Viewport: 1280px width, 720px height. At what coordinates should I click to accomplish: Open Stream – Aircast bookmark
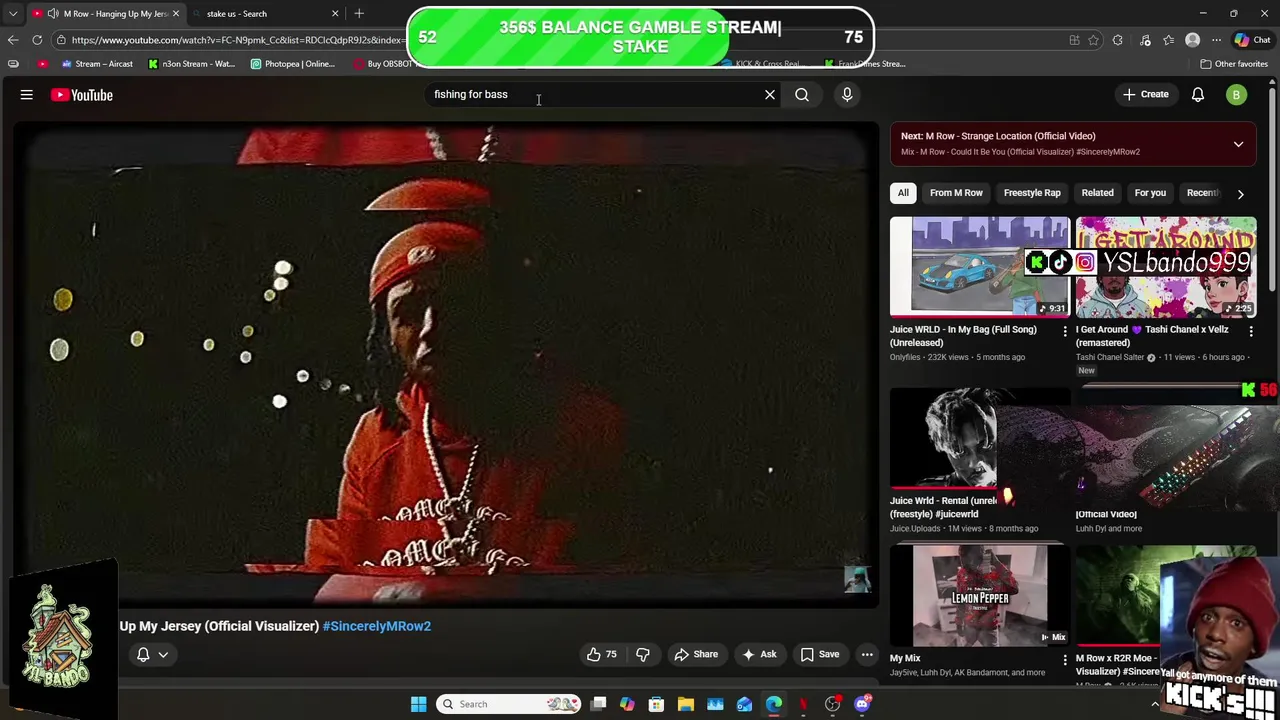[x=97, y=64]
